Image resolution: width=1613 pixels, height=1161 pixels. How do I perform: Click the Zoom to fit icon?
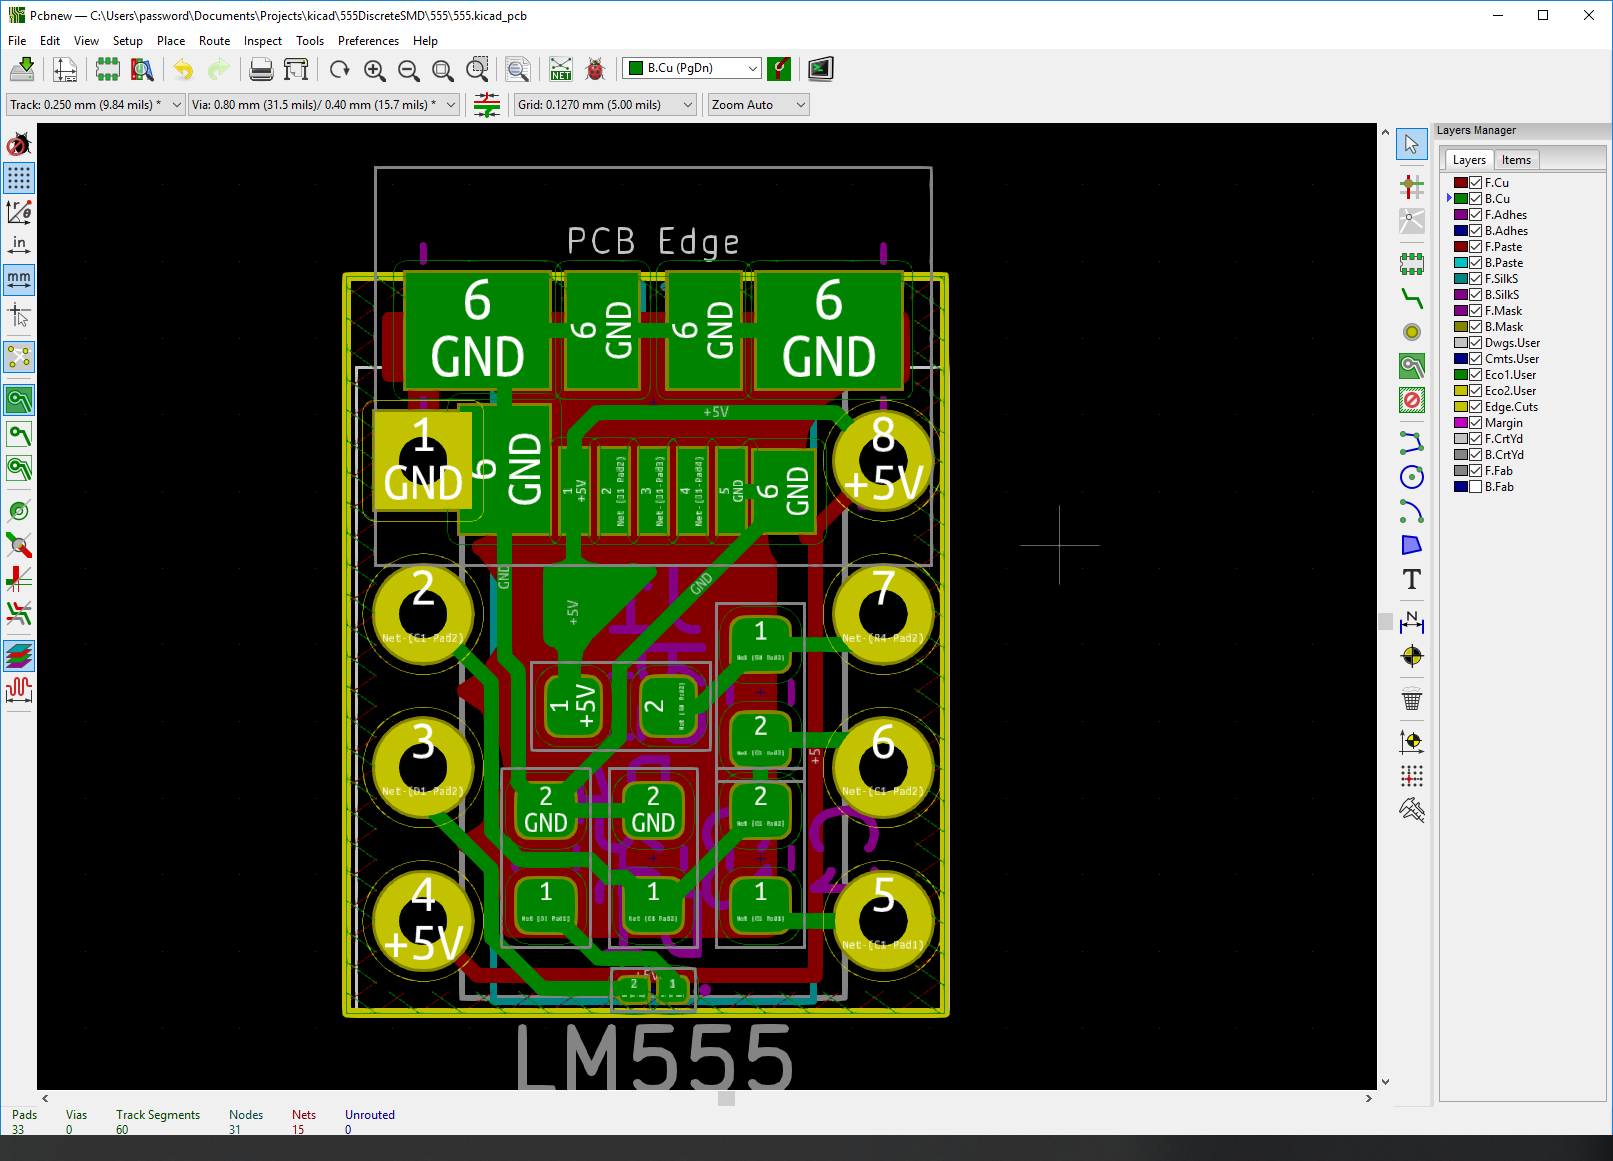[x=443, y=69]
